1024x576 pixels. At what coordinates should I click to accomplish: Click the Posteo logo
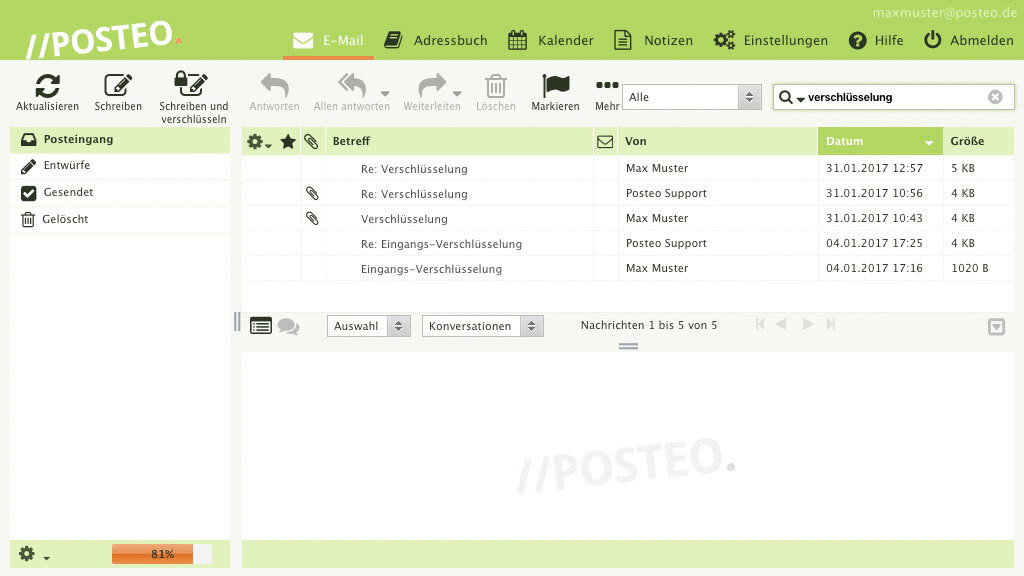pos(103,39)
